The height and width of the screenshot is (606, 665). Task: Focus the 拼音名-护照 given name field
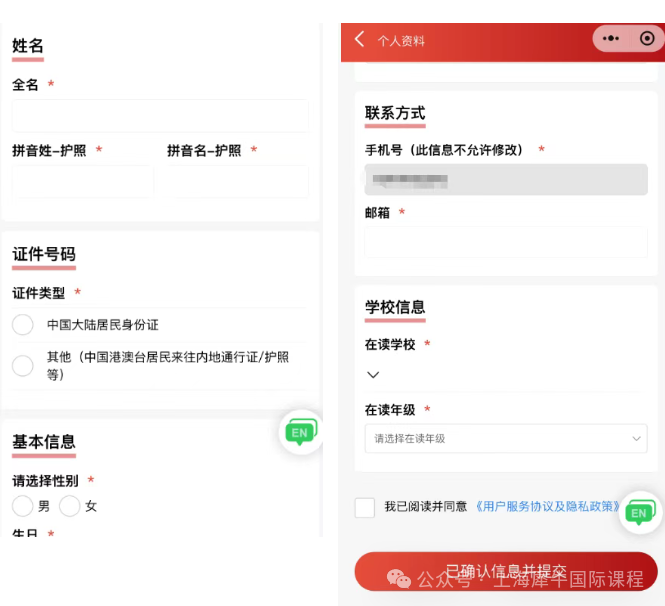(238, 182)
